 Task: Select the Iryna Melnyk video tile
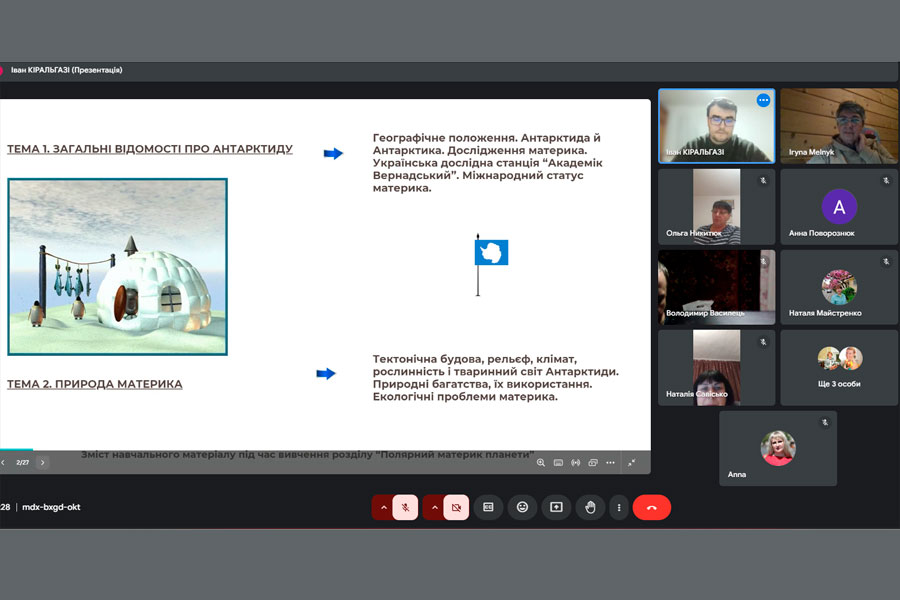tap(838, 126)
